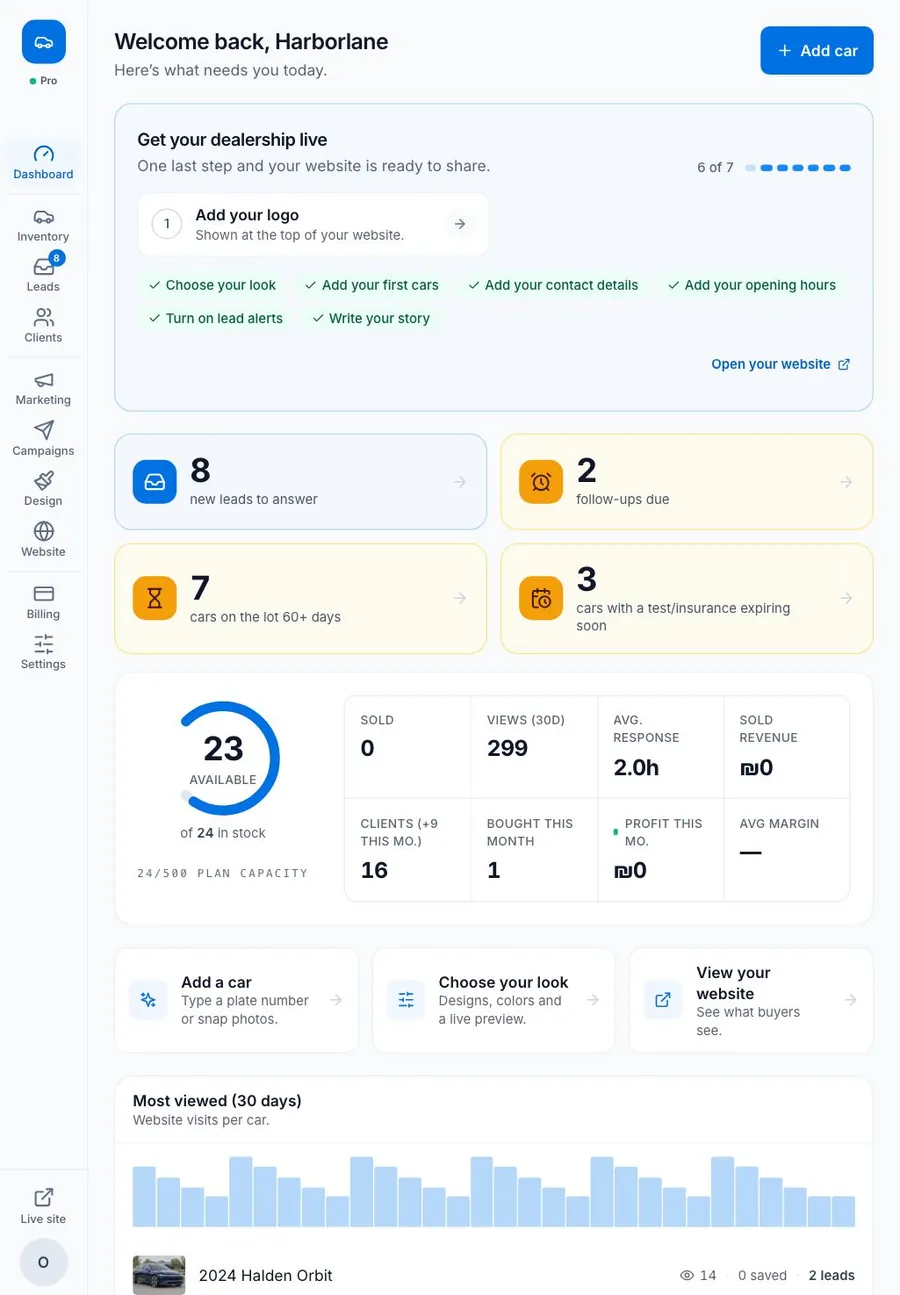Open the Billing card icon

coord(43,594)
